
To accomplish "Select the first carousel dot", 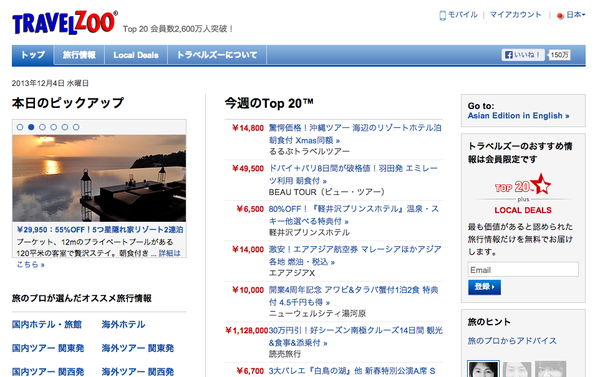I will coord(20,127).
